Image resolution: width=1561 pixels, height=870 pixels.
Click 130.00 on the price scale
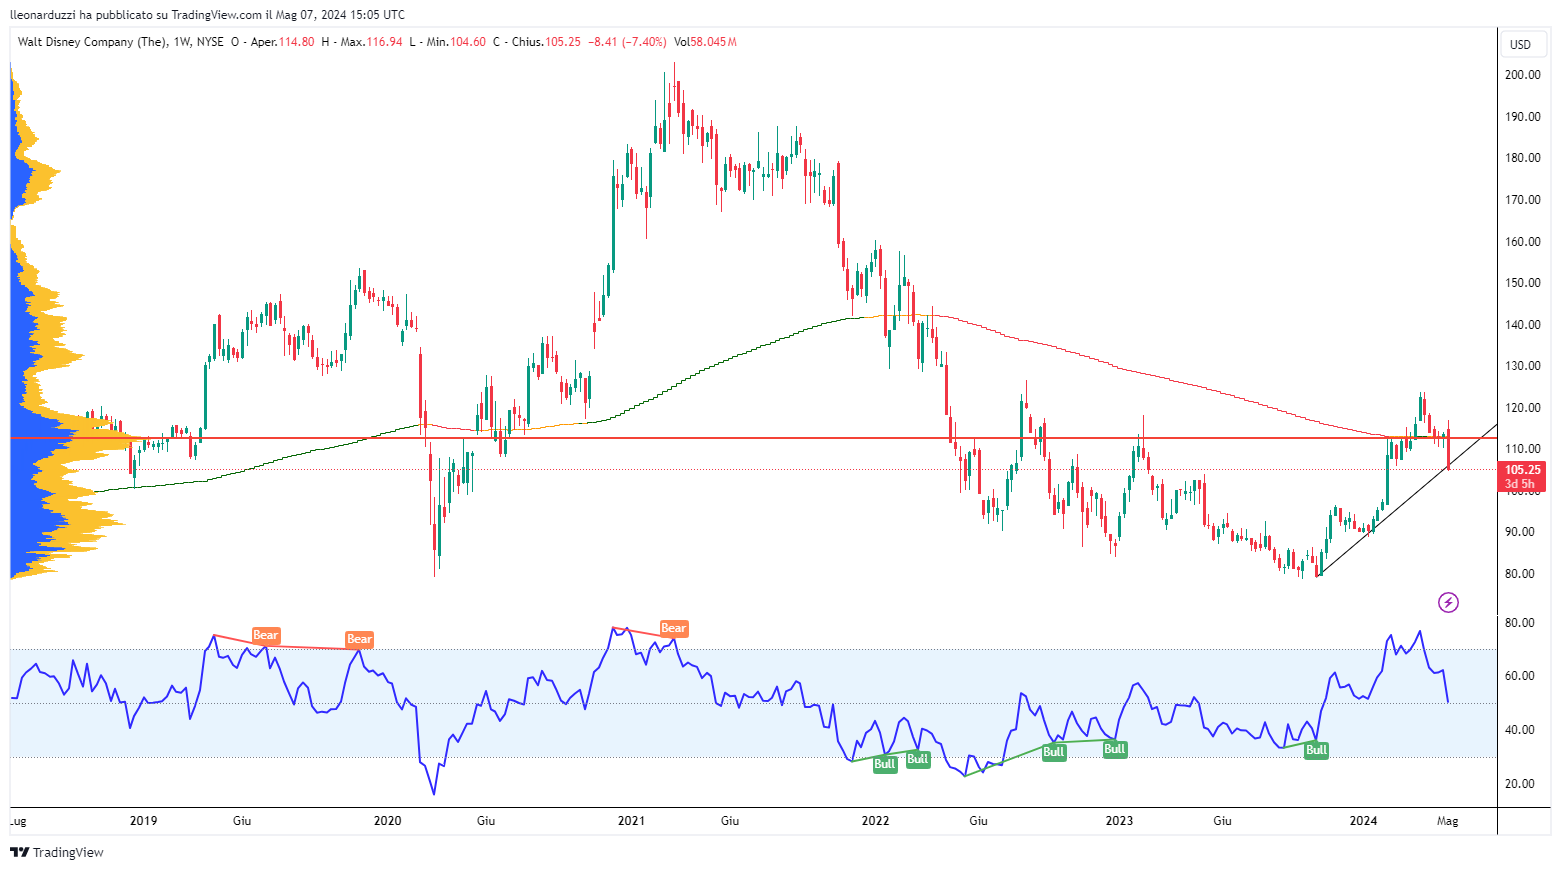(x=1522, y=366)
